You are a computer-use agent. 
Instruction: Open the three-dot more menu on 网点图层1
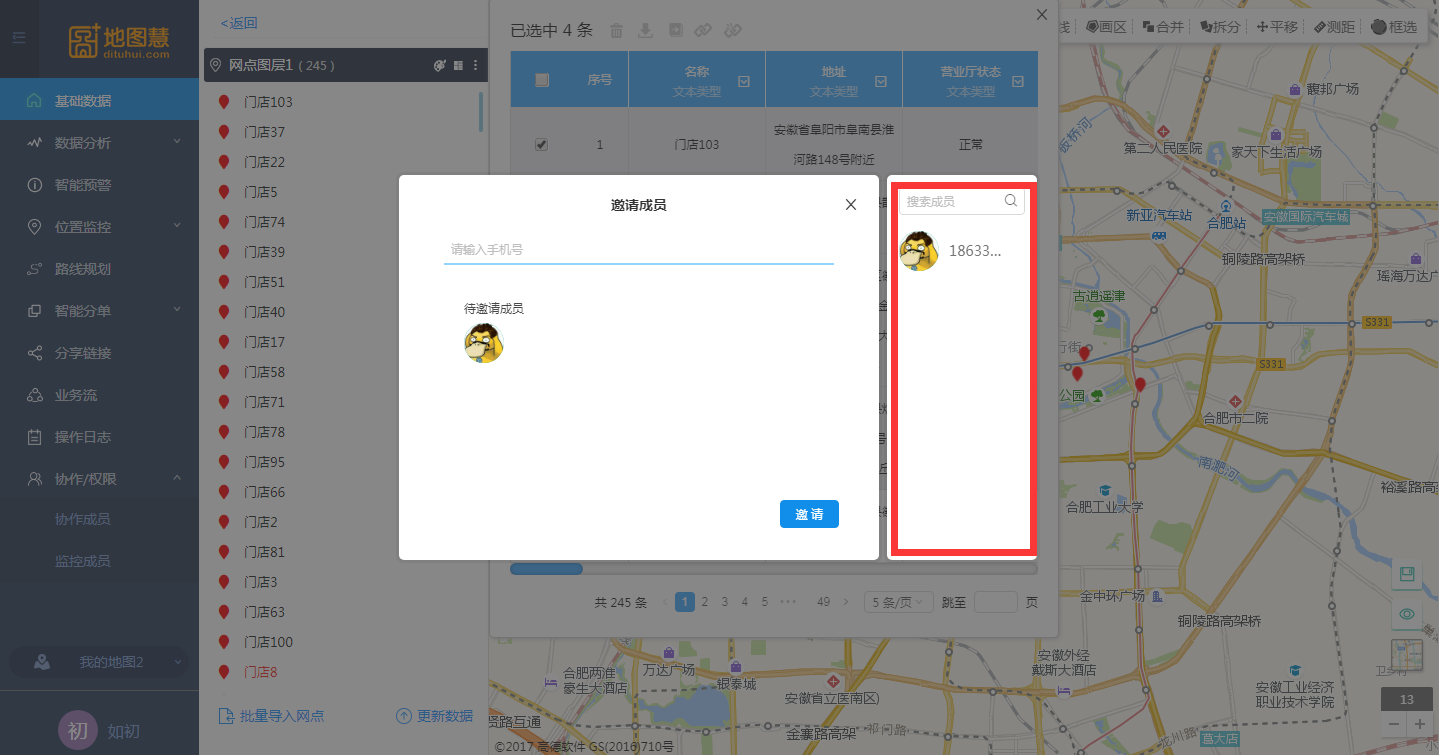click(476, 65)
